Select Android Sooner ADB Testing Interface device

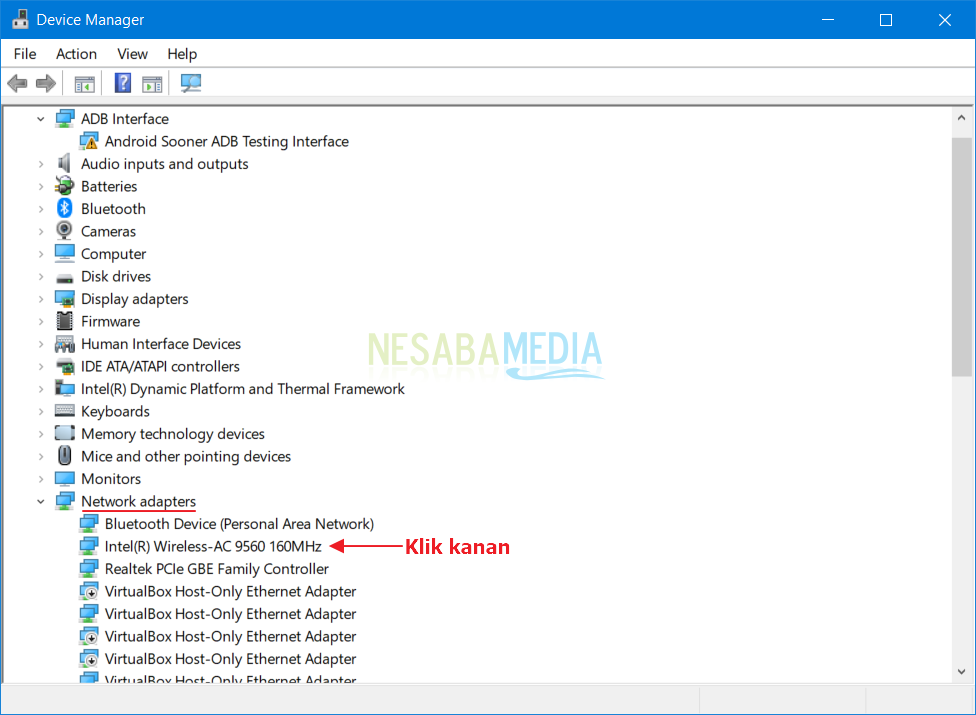(x=226, y=141)
